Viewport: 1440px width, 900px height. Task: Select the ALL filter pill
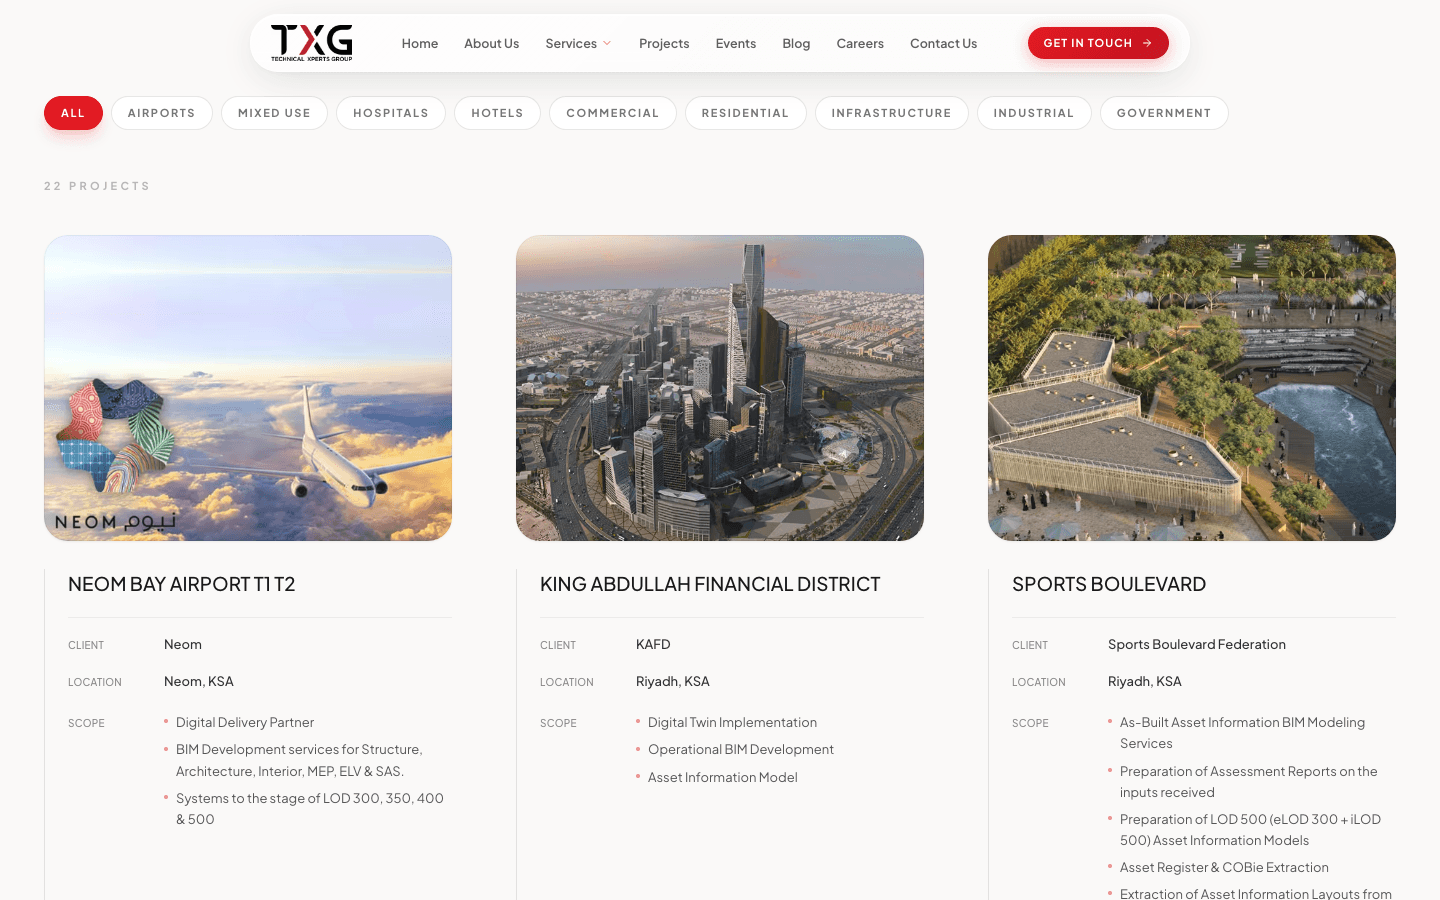[x=73, y=113]
